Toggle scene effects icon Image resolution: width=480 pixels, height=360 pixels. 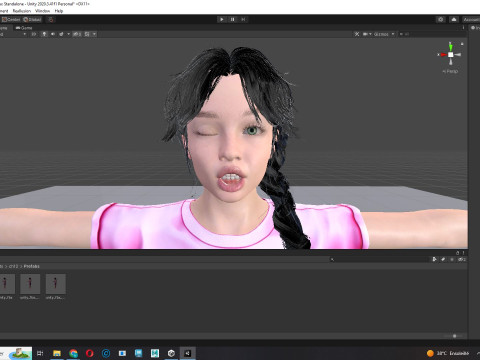61,34
